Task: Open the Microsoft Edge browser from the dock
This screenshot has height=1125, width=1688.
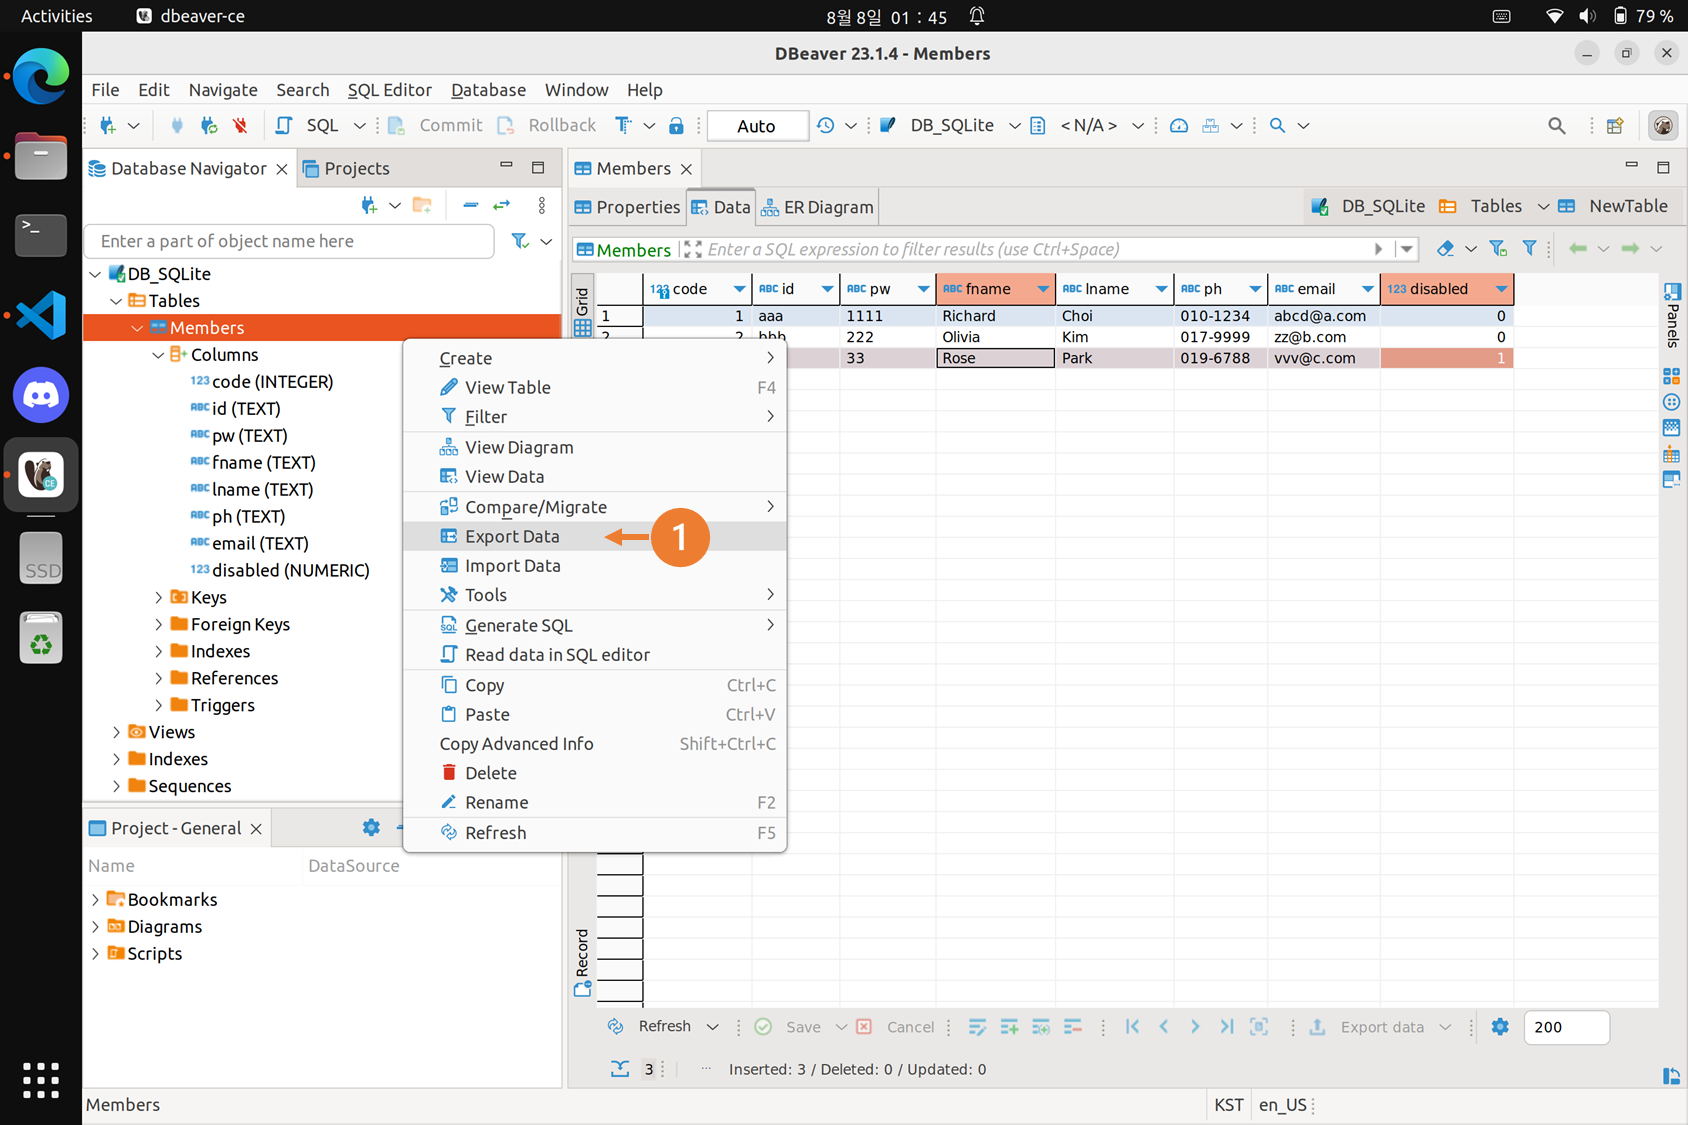Action: coord(41,76)
